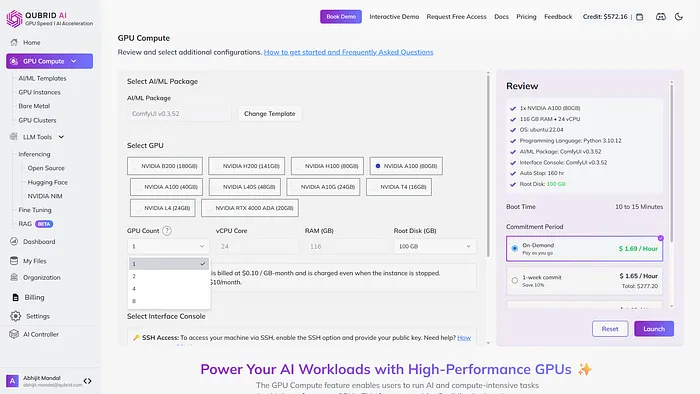Image resolution: width=700 pixels, height=394 pixels.
Task: Select NVIDIA B200 (180GB) GPU
Action: (x=165, y=166)
